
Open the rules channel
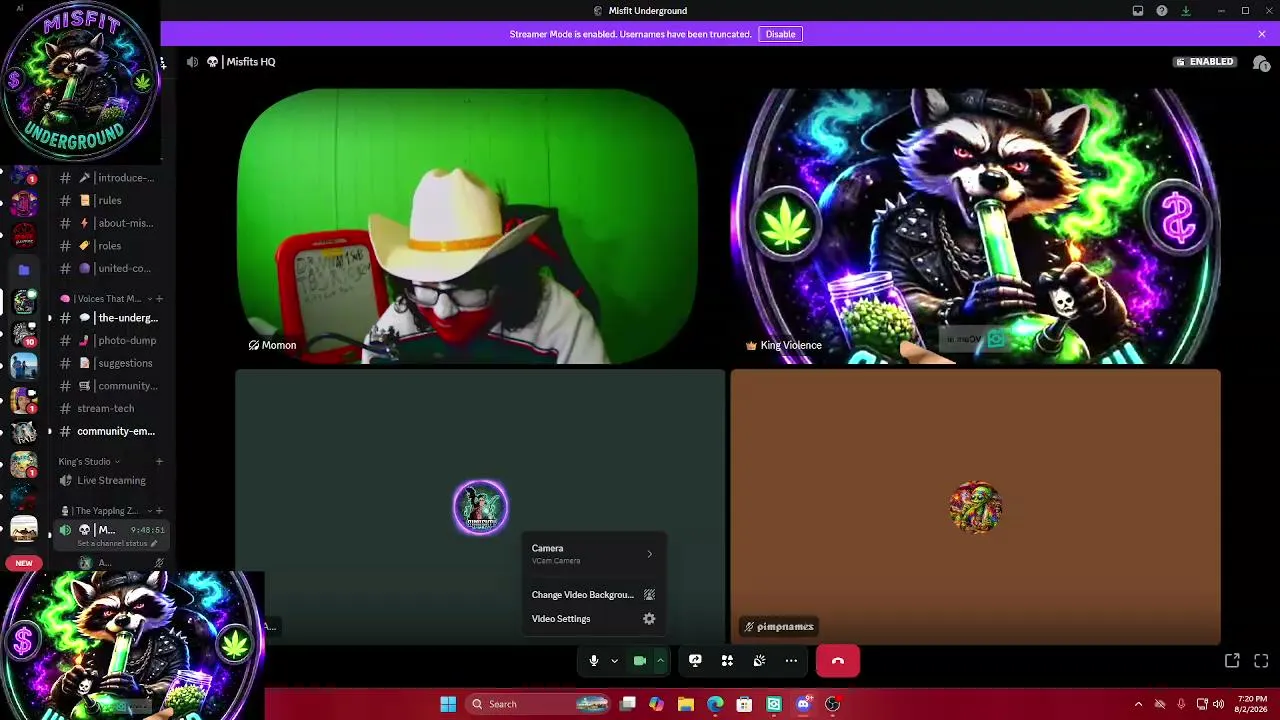(112, 200)
